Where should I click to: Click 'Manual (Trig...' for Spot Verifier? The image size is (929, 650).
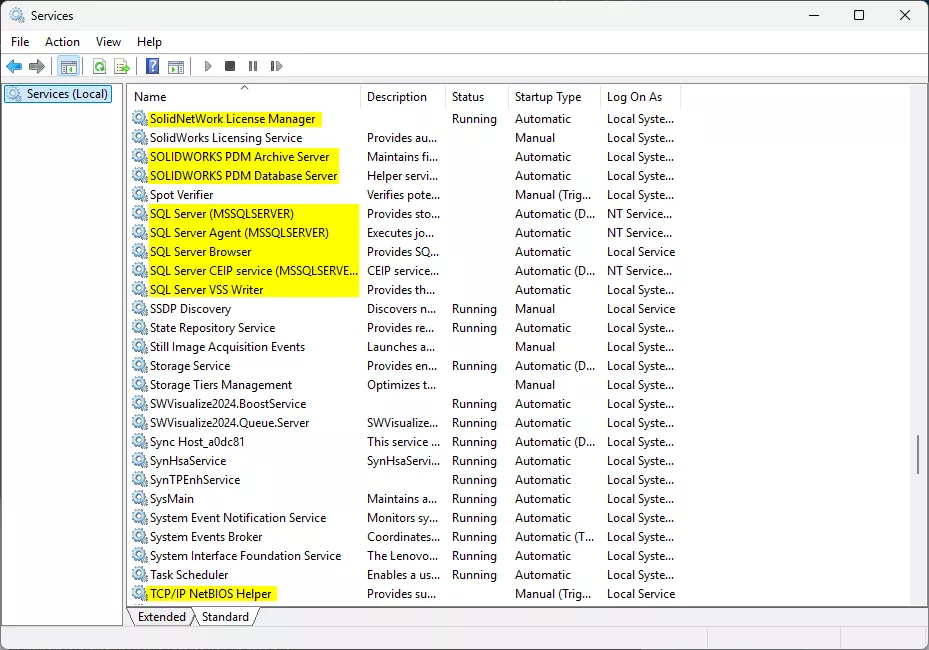tap(553, 194)
